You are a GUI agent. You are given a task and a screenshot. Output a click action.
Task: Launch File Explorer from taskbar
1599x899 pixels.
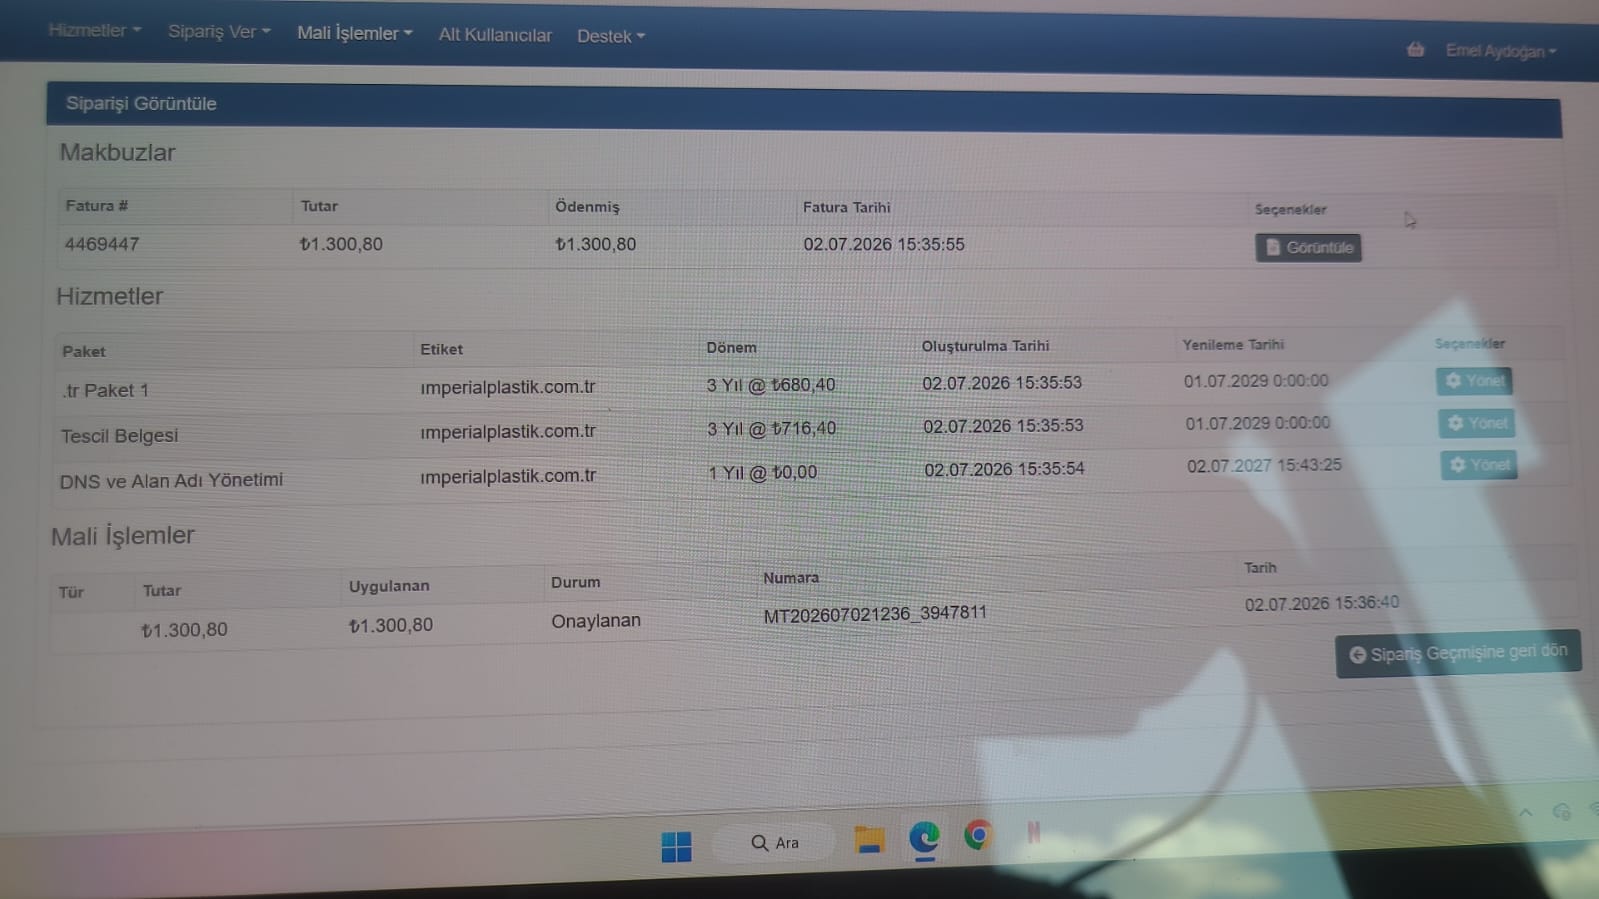point(869,840)
